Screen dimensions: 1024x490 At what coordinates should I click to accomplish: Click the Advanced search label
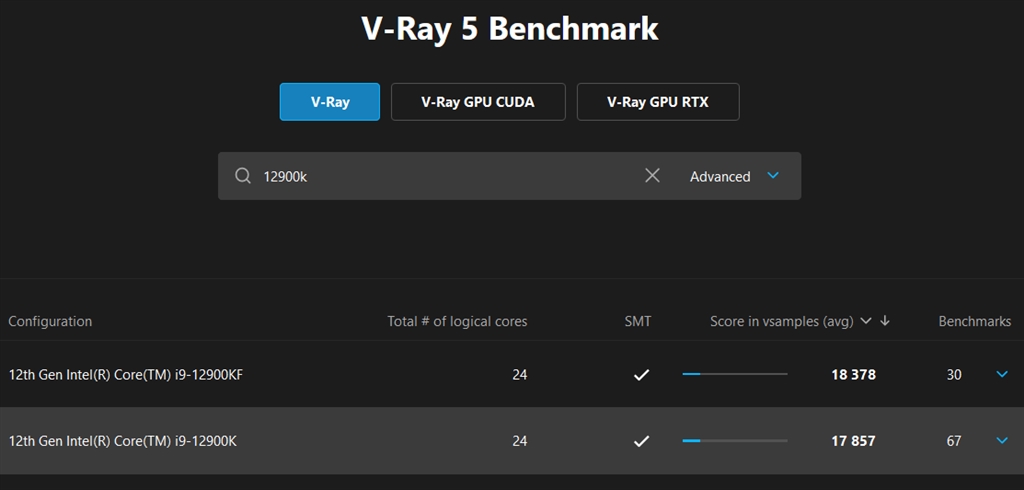[720, 176]
